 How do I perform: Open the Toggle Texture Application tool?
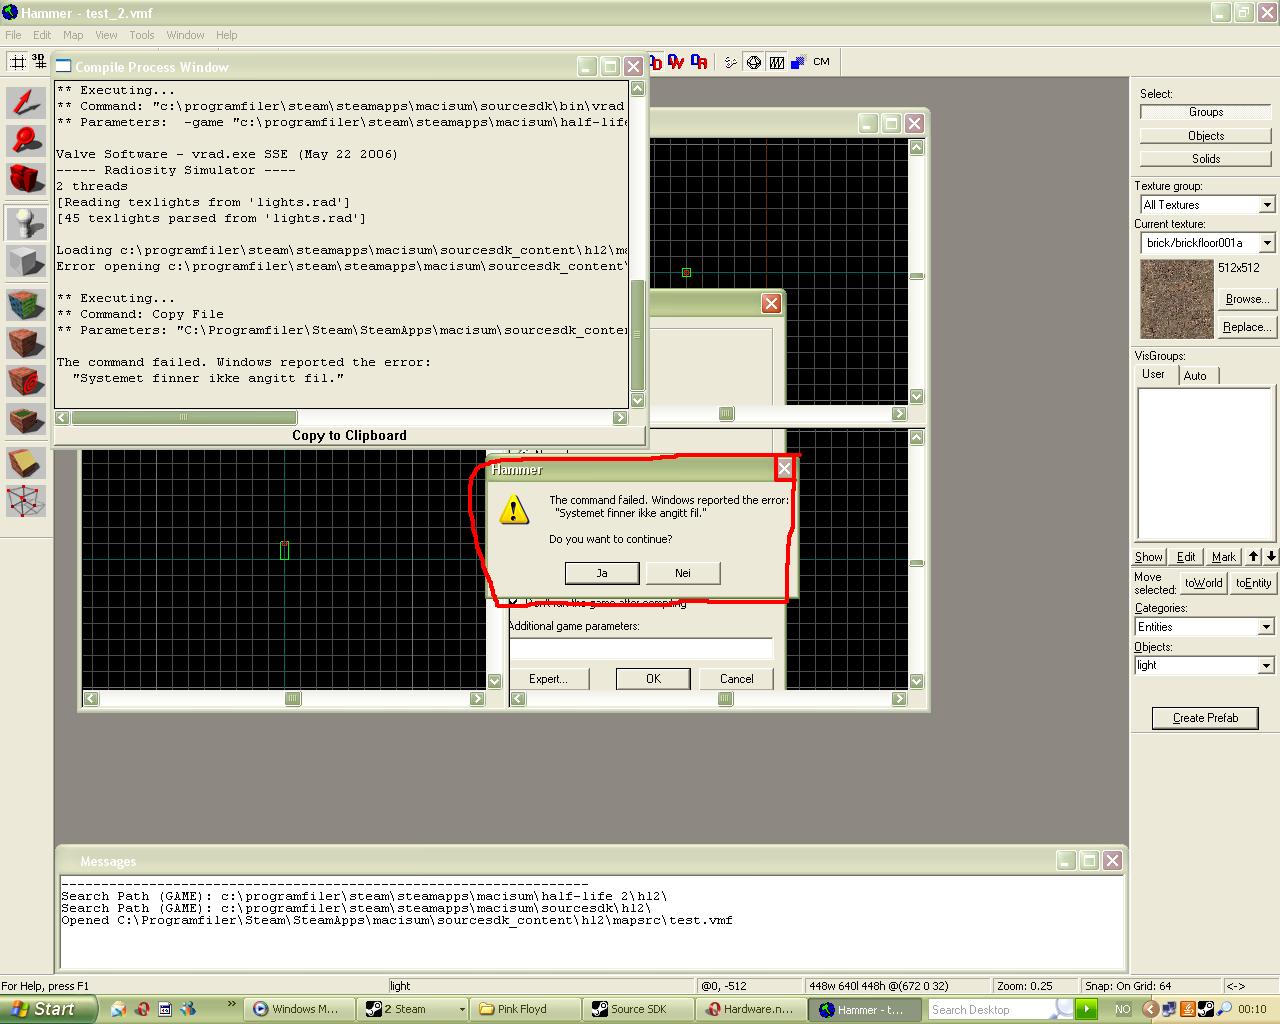[x=26, y=303]
